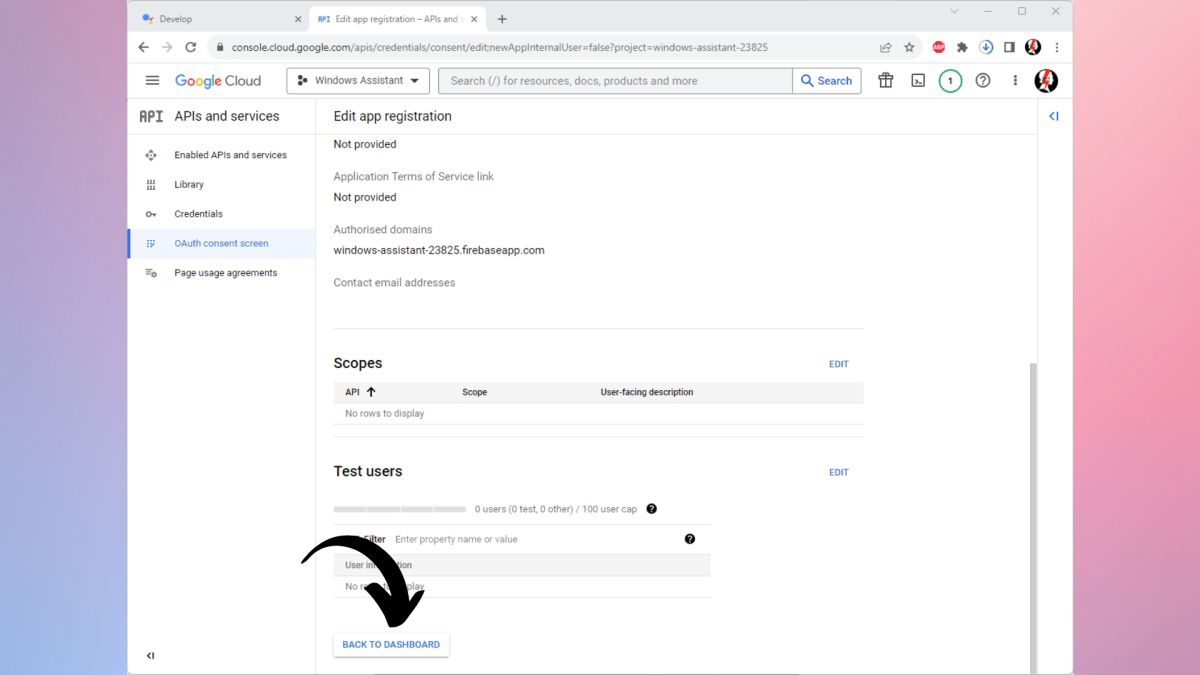The width and height of the screenshot is (1200, 675).
Task: Toggle the right info panel arrow
Action: (1054, 116)
